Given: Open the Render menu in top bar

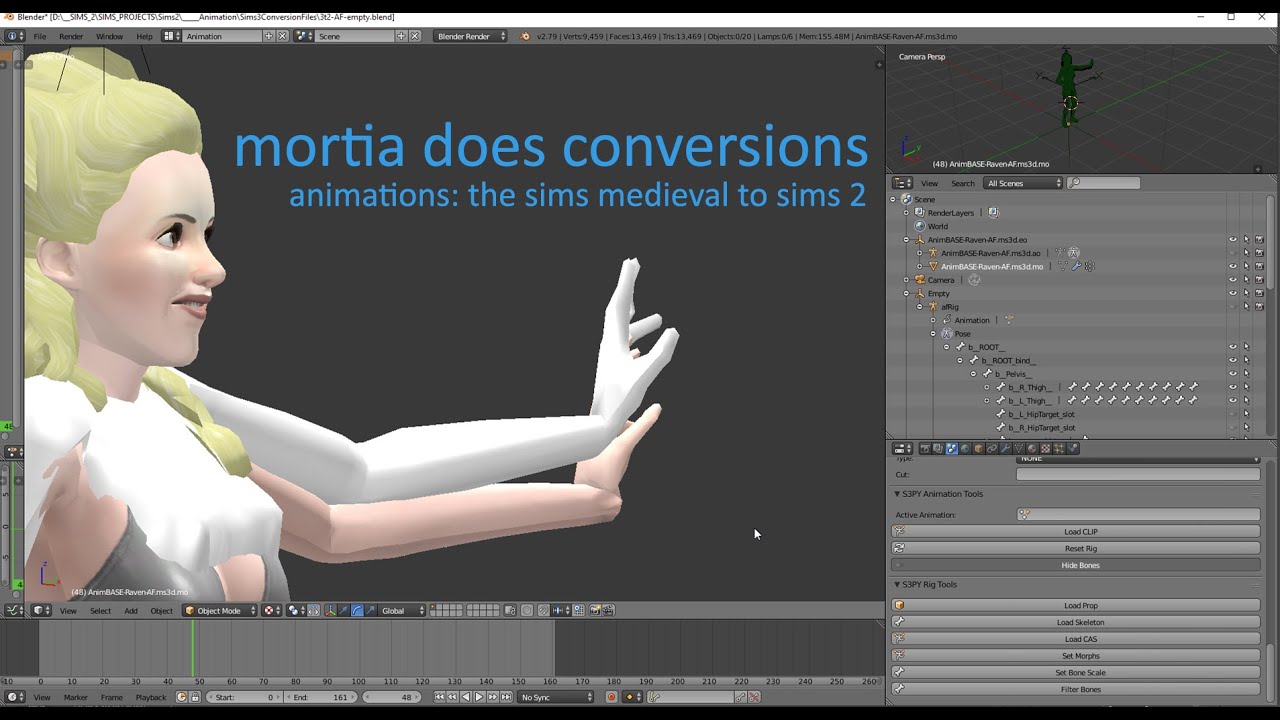Looking at the screenshot, I should click(71, 36).
